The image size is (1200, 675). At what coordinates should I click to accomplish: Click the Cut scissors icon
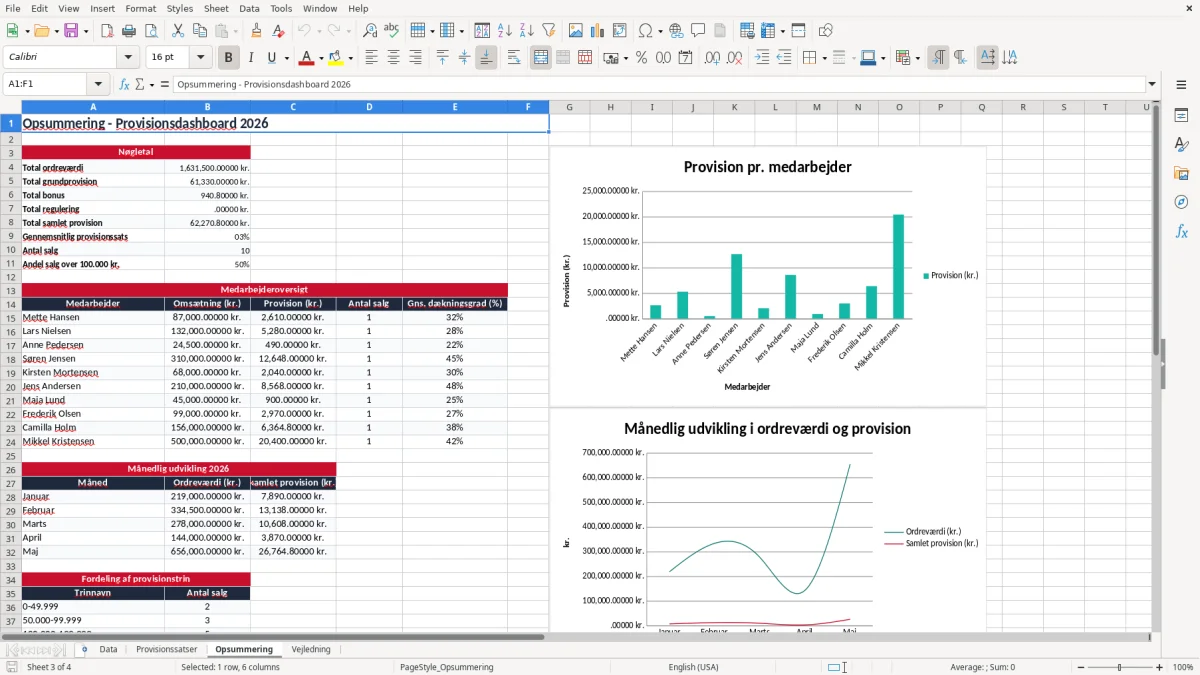pos(177,31)
